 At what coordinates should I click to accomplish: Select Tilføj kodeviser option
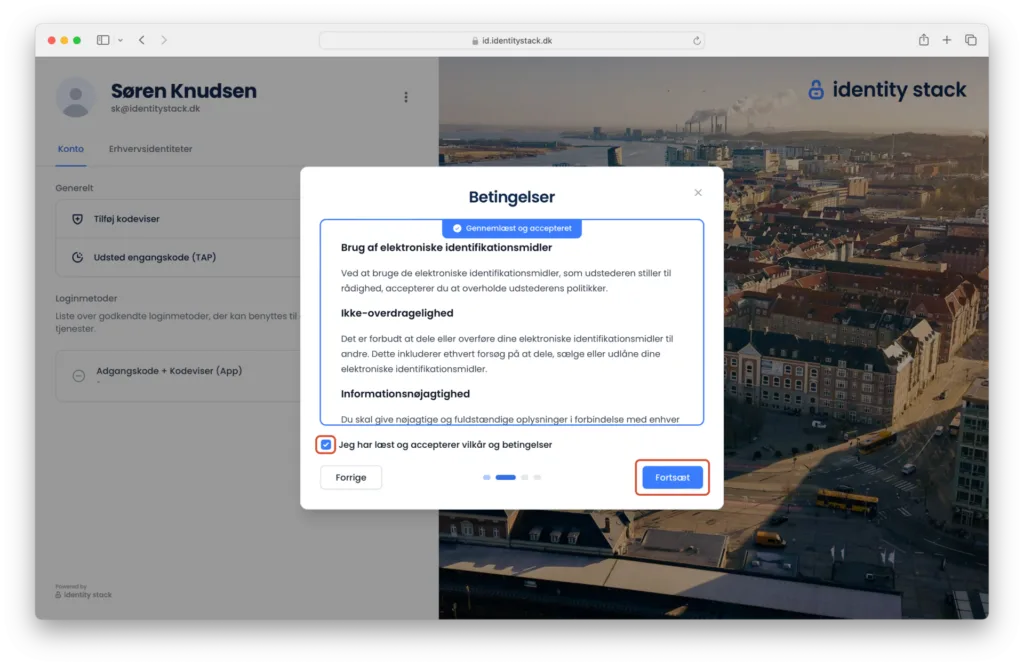(178, 219)
